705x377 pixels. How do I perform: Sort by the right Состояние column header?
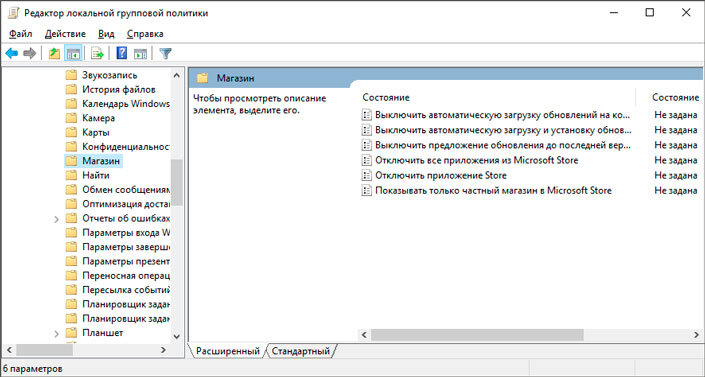675,98
